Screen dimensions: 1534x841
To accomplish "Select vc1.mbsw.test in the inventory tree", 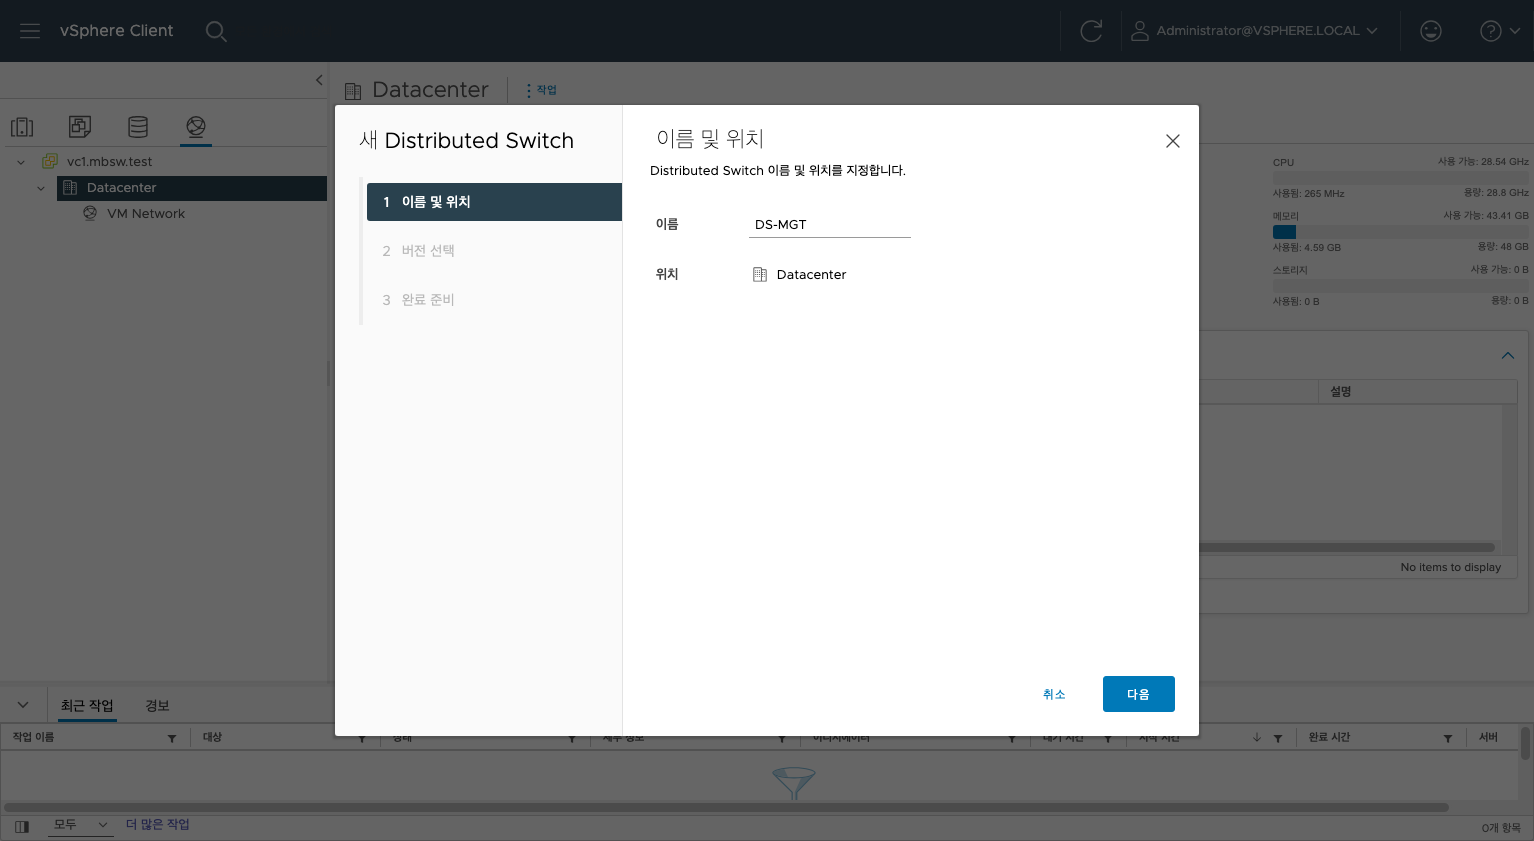I will pyautogui.click(x=109, y=162).
